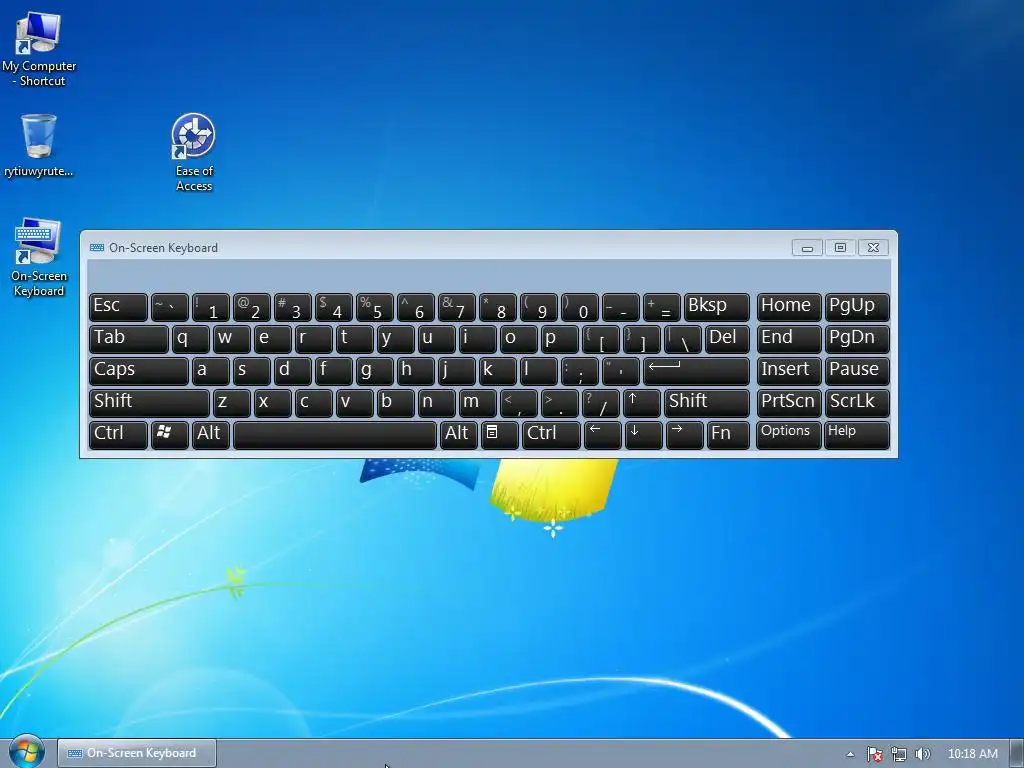1024x768 pixels.
Task: Toggle the left Alt key
Action: coord(211,434)
